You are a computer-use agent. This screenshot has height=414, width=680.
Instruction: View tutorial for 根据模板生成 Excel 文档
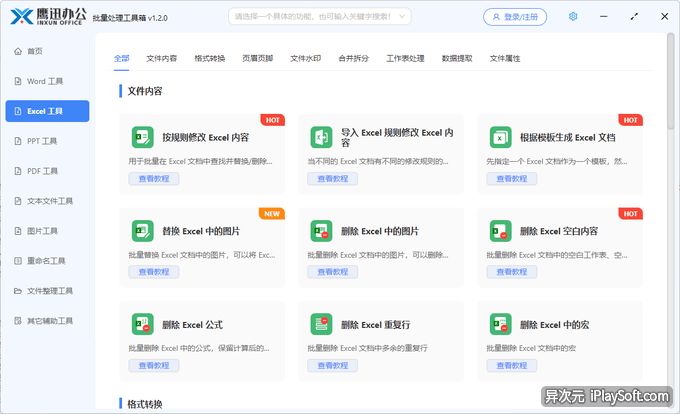click(512, 179)
